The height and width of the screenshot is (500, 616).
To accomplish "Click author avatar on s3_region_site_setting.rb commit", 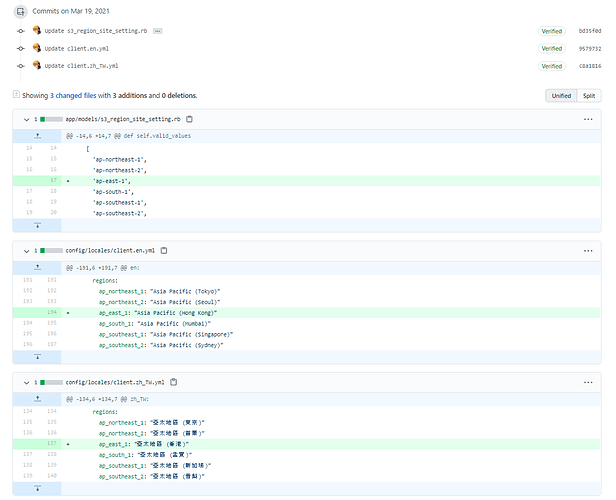I will click(37, 30).
